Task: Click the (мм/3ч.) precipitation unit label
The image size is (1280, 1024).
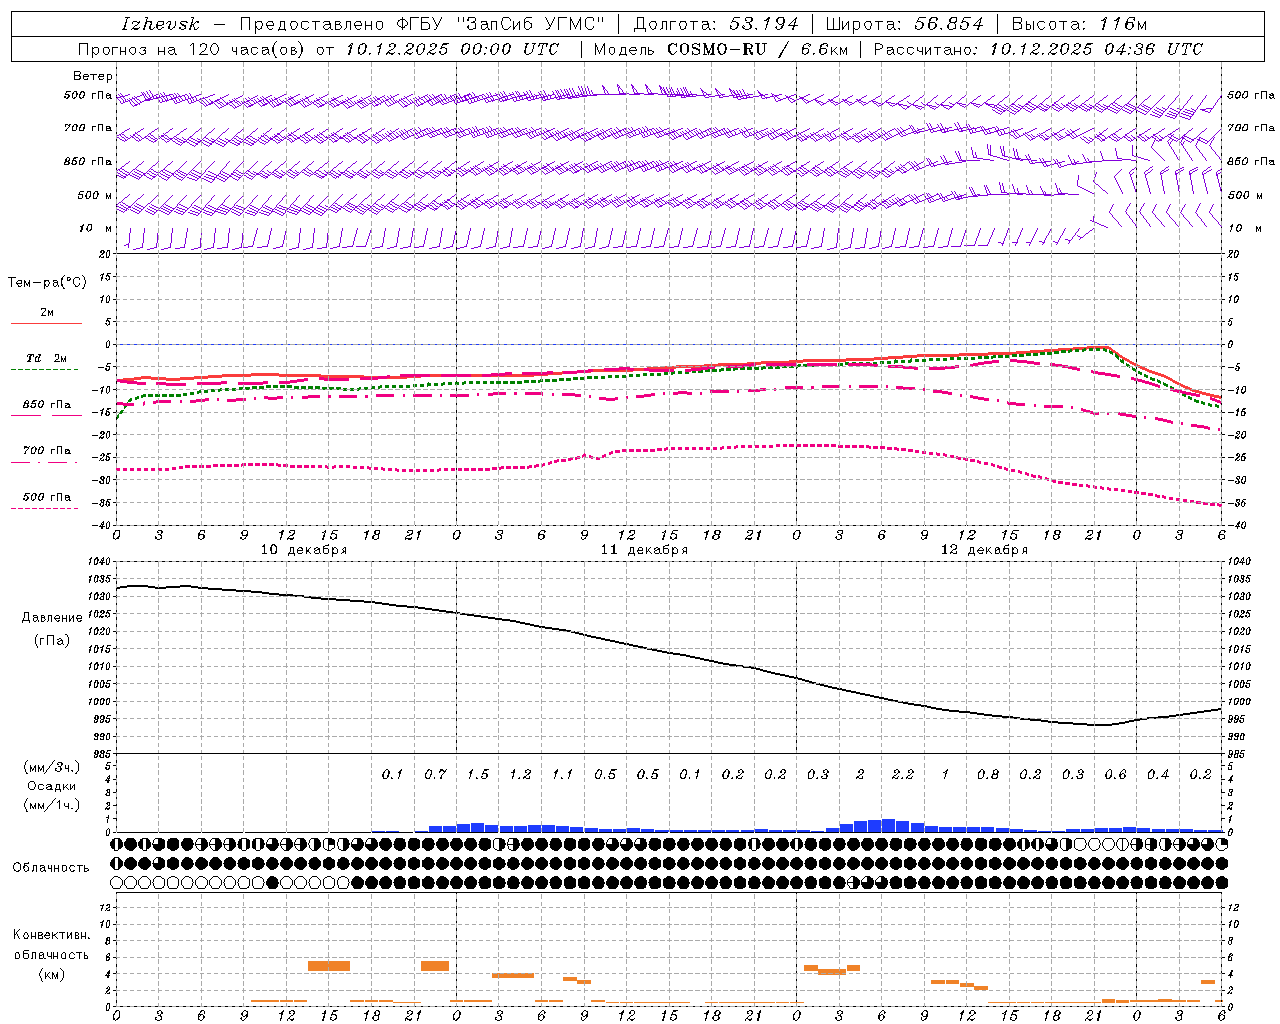Action: pos(52,767)
